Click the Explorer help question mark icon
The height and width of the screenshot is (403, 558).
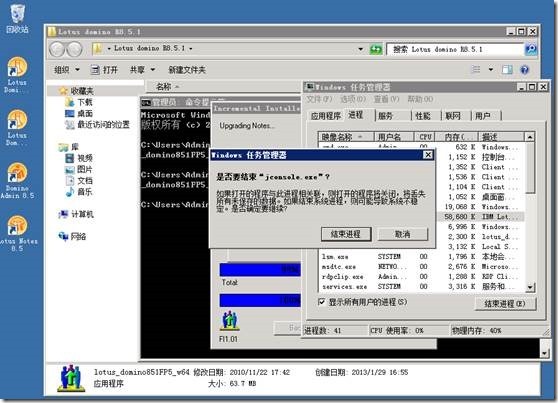(524, 70)
